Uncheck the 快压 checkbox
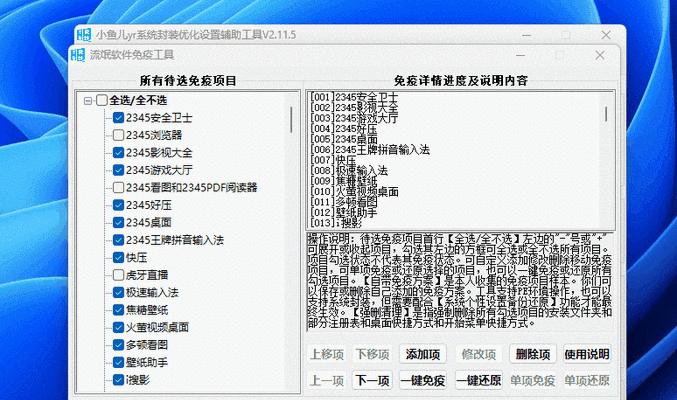This screenshot has width=677, height=400. 118,257
